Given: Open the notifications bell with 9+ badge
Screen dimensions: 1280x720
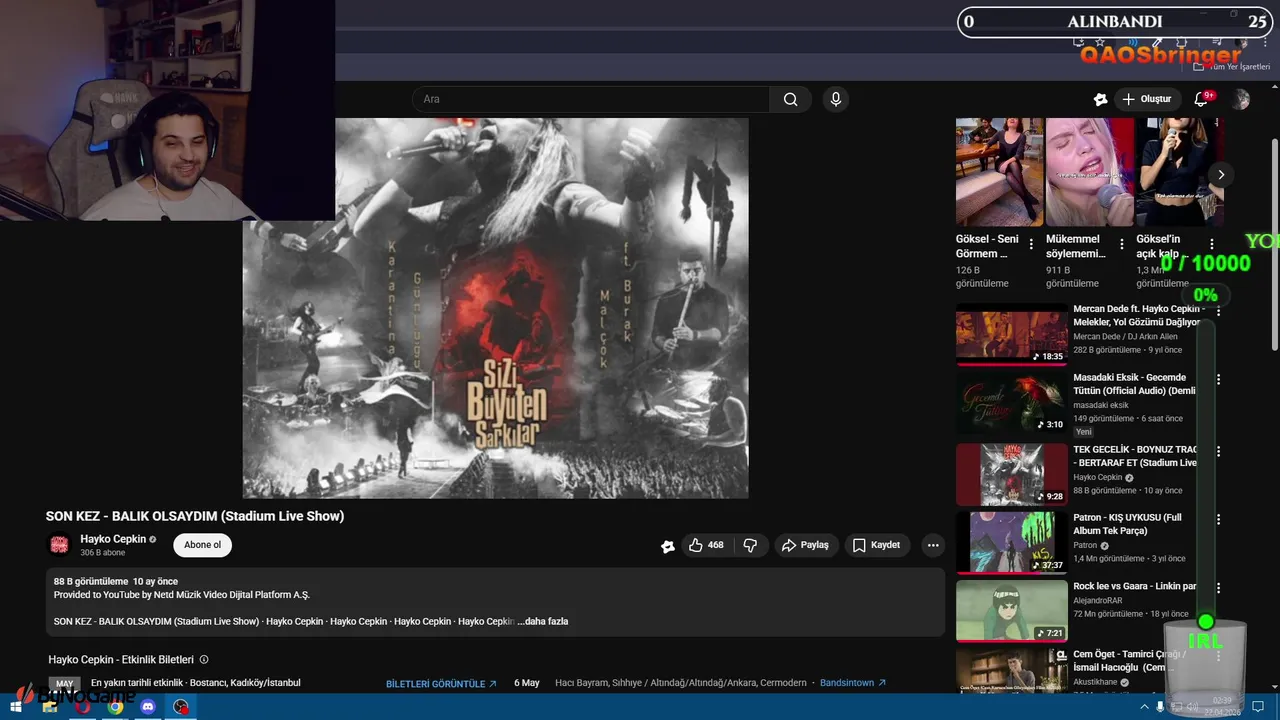Looking at the screenshot, I should click(x=1202, y=99).
